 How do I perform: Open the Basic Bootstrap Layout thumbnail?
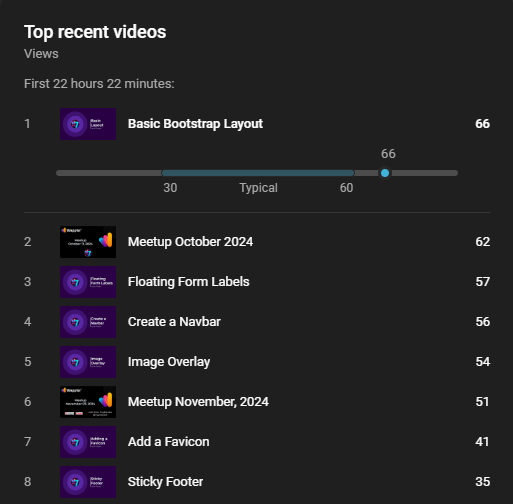(x=88, y=124)
